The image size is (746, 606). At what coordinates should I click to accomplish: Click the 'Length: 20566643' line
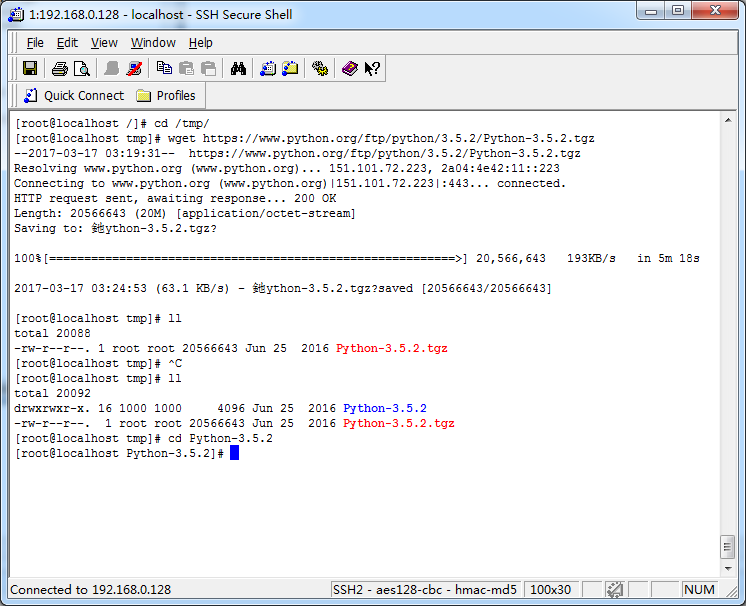click(x=185, y=214)
